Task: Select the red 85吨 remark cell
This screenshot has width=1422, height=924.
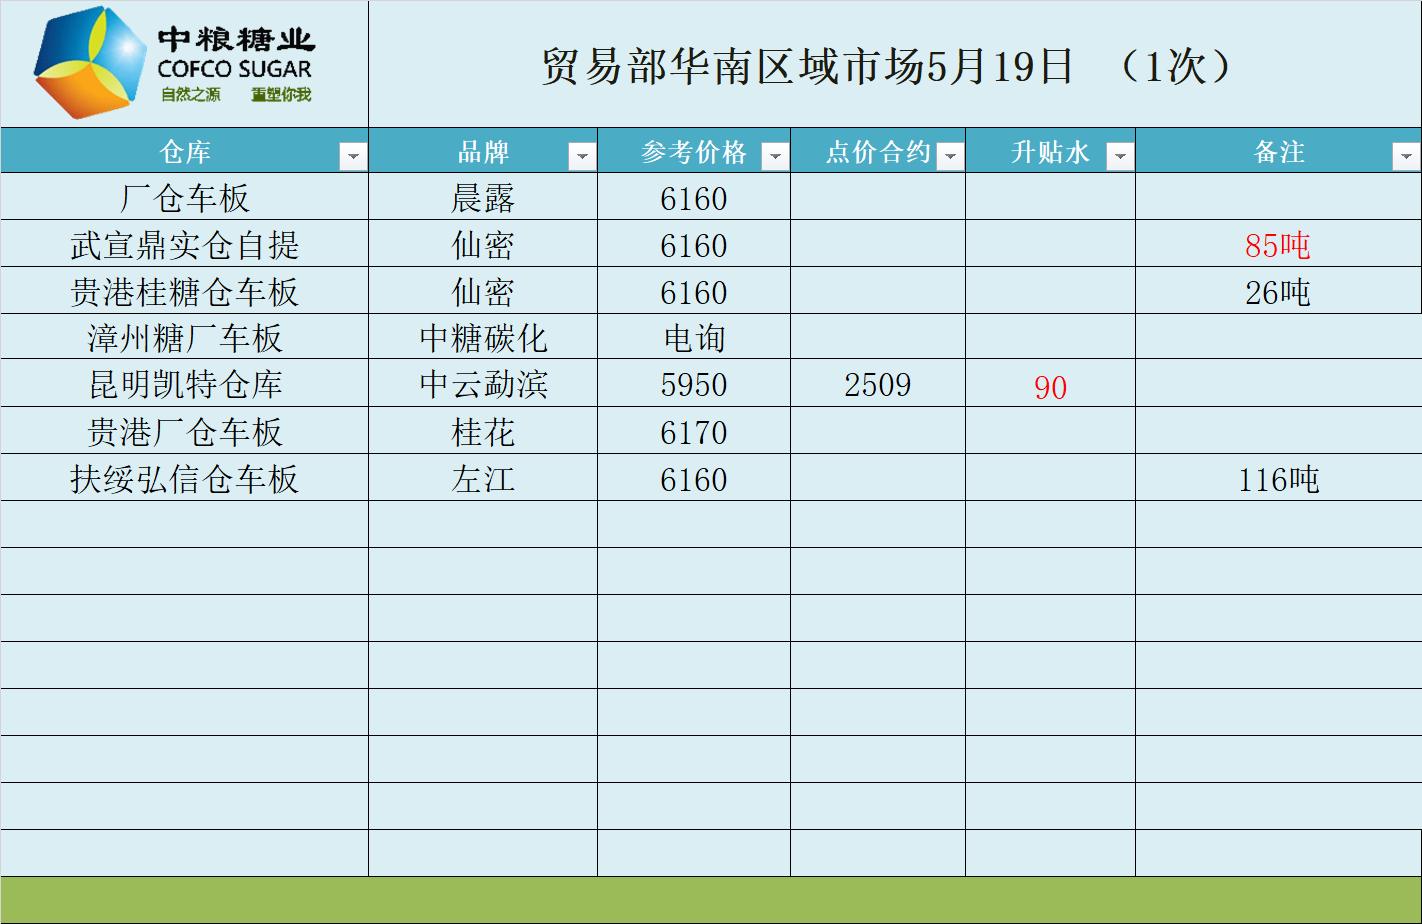Action: pyautogui.click(x=1277, y=245)
